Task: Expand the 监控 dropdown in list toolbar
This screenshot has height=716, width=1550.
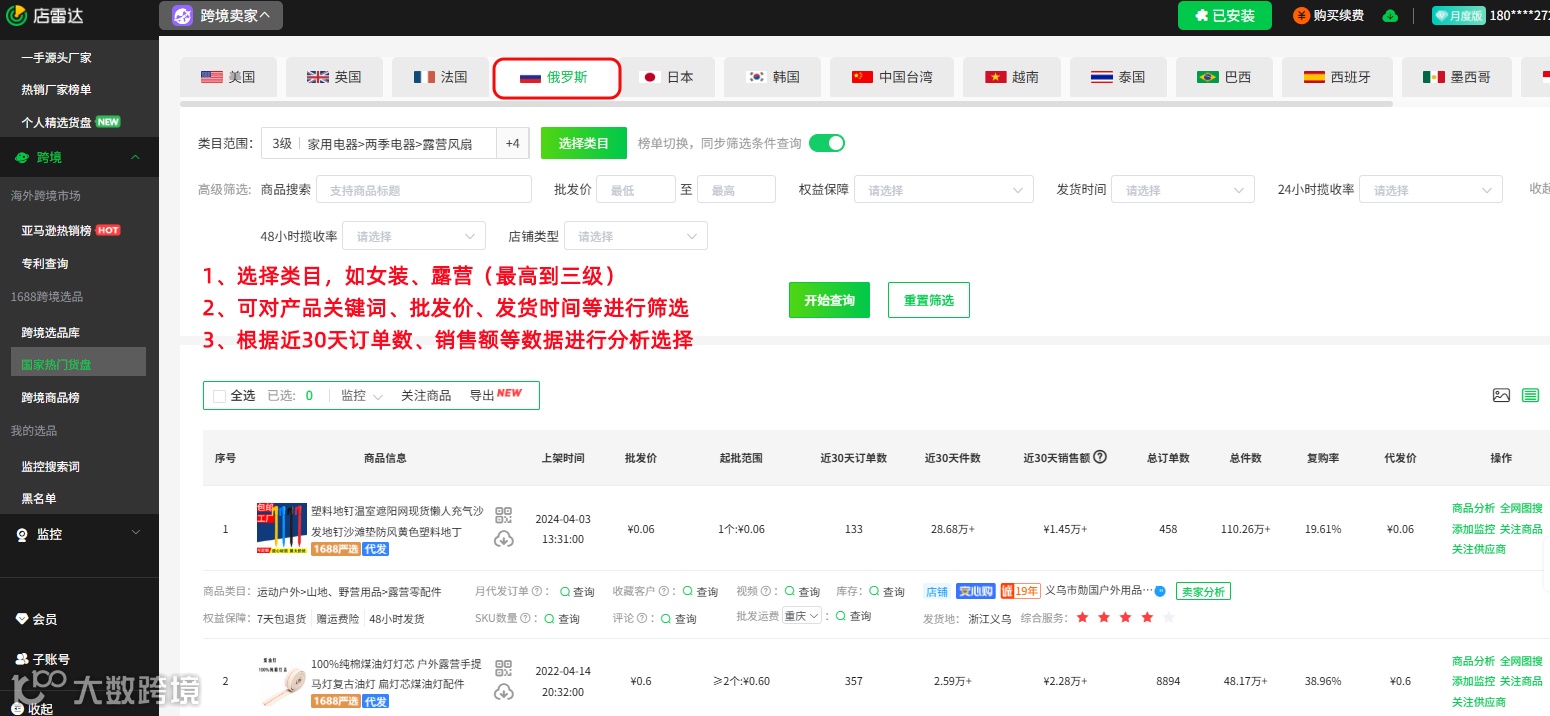Action: [362, 396]
